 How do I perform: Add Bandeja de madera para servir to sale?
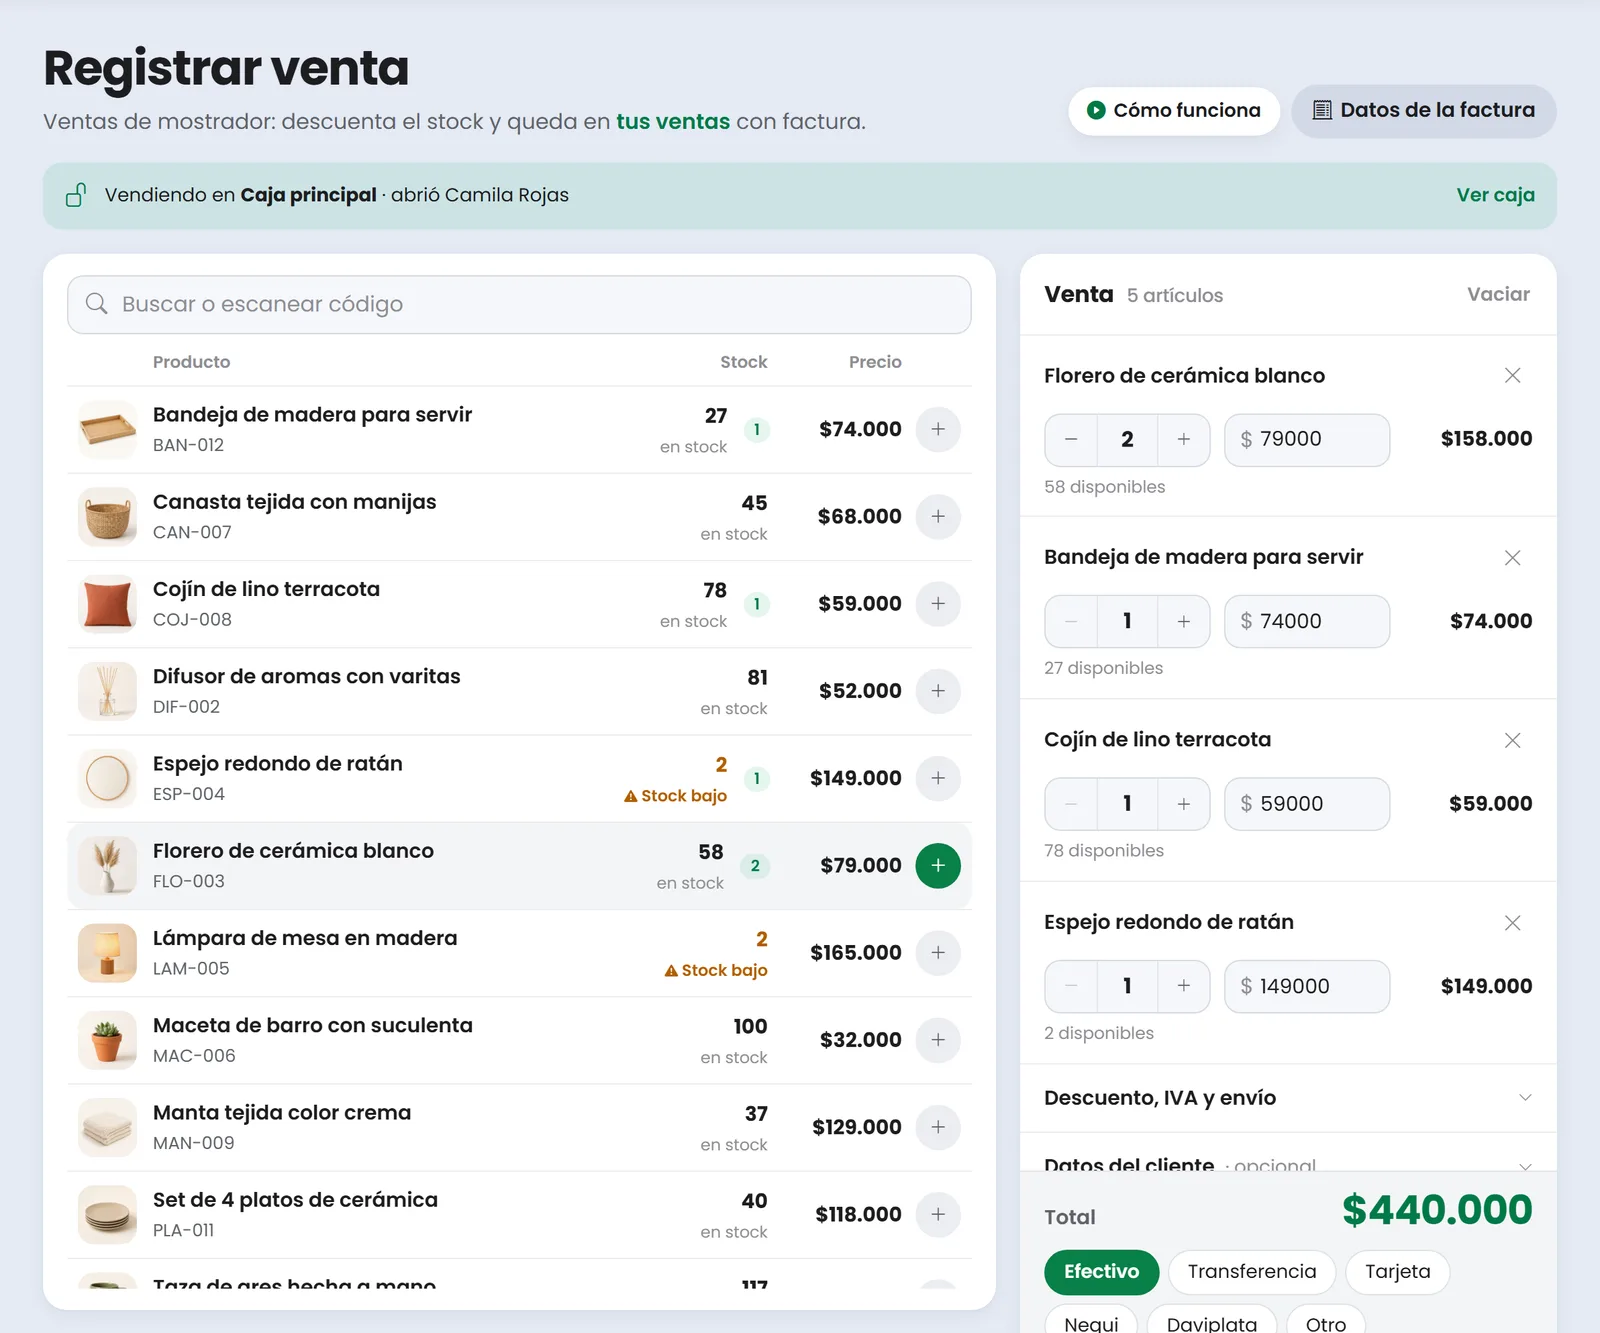938,429
